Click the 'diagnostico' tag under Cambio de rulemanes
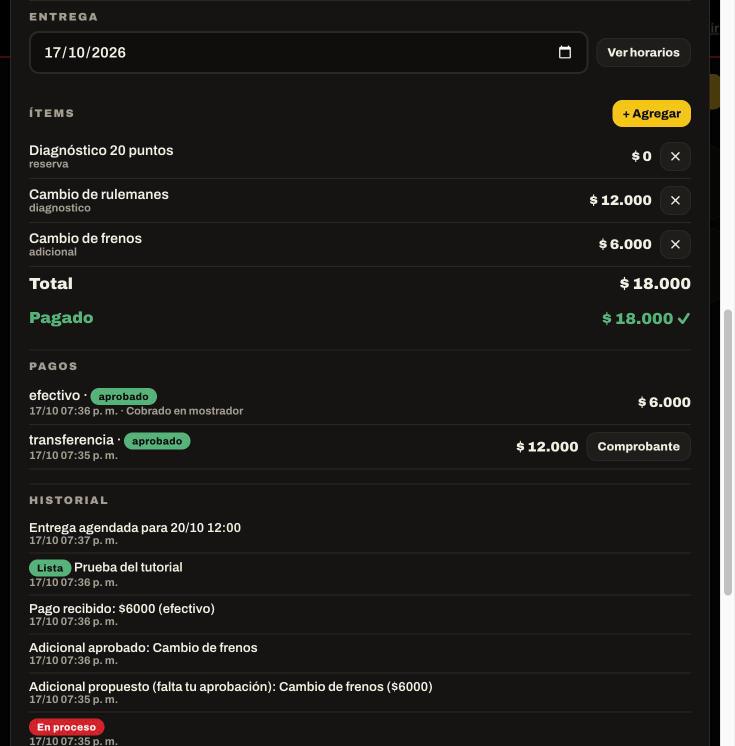 (x=59, y=208)
